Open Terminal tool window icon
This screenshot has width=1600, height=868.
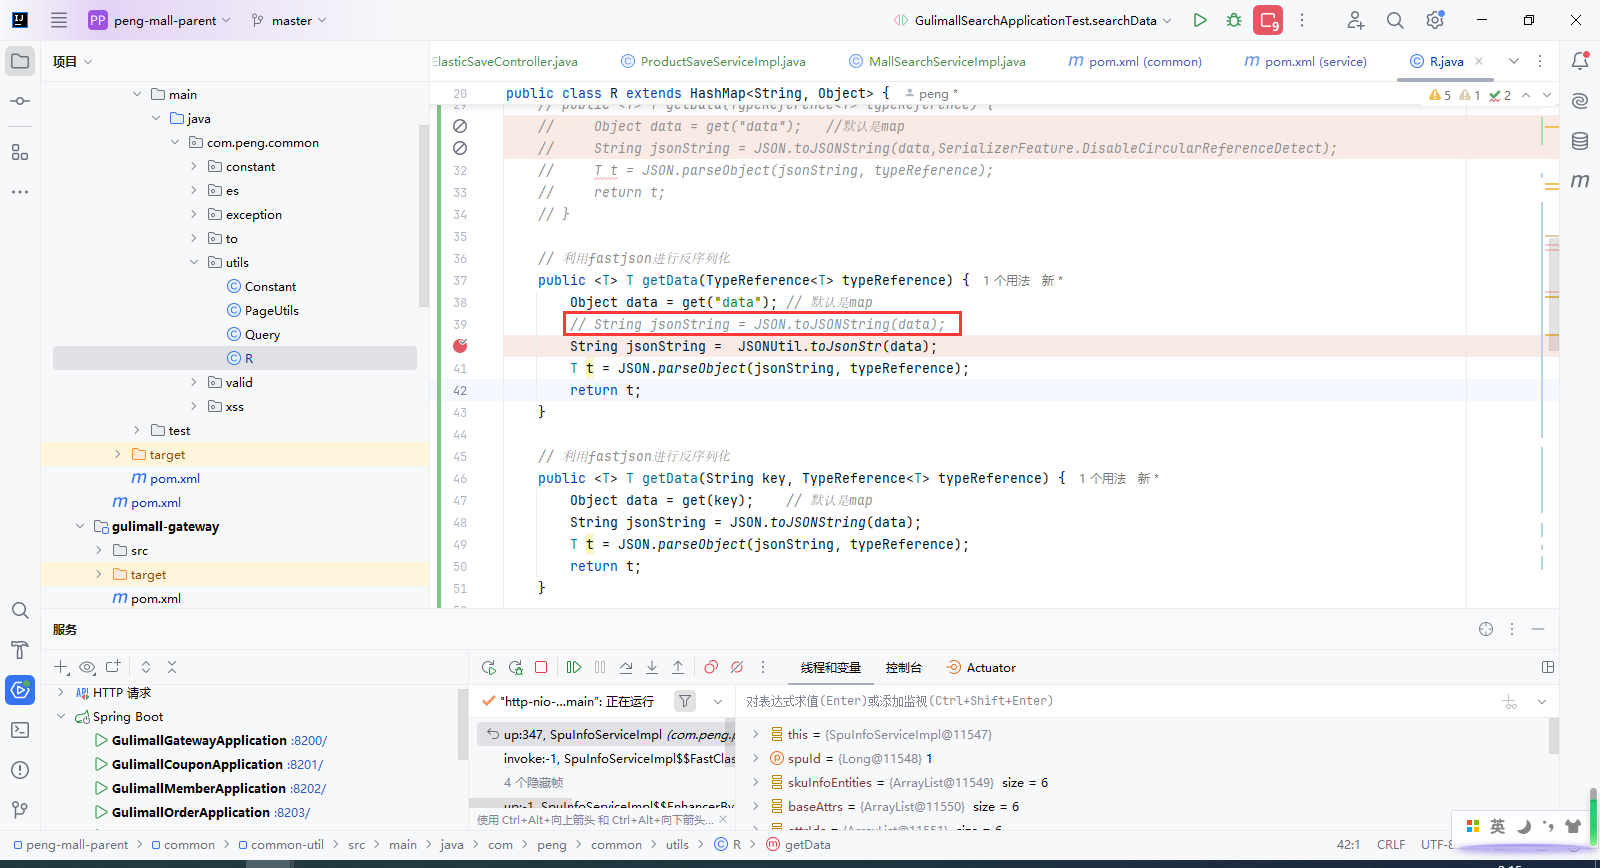tap(20, 730)
